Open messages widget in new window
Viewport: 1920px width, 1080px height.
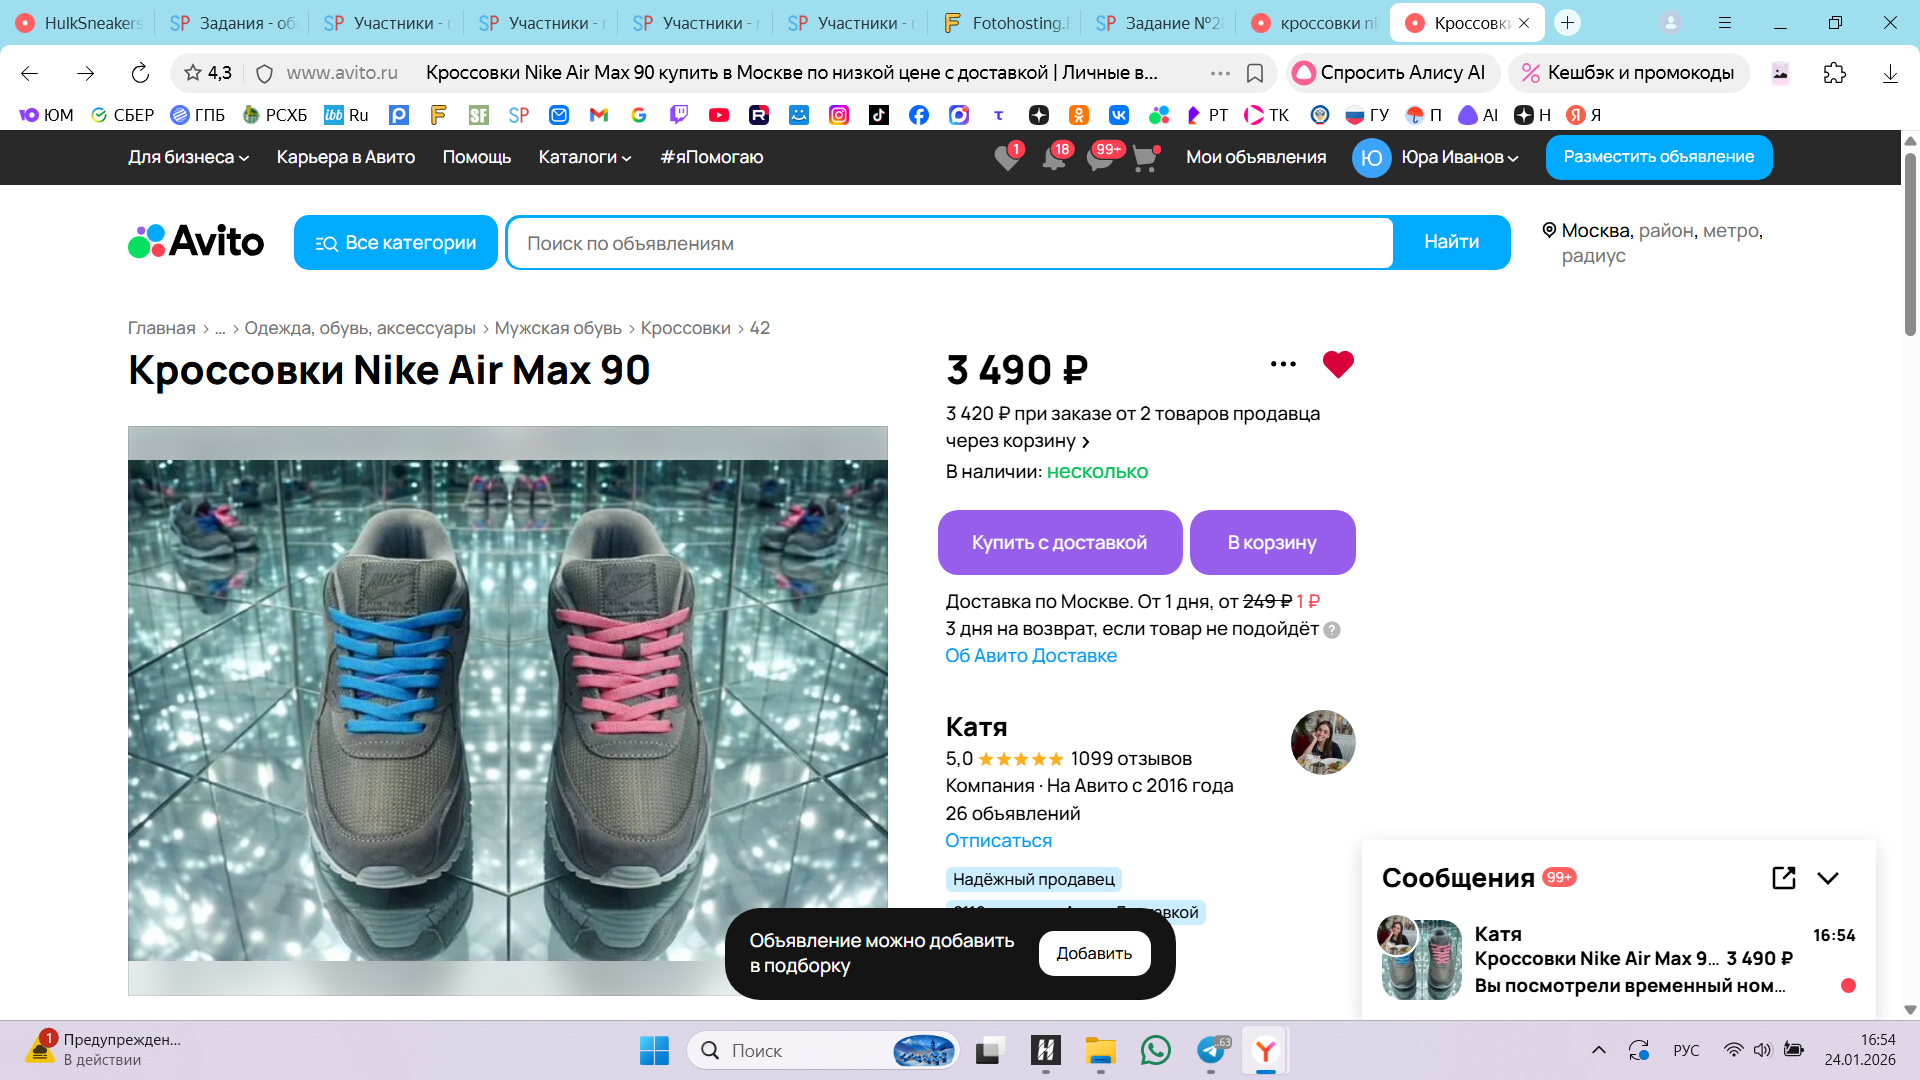coord(1783,878)
